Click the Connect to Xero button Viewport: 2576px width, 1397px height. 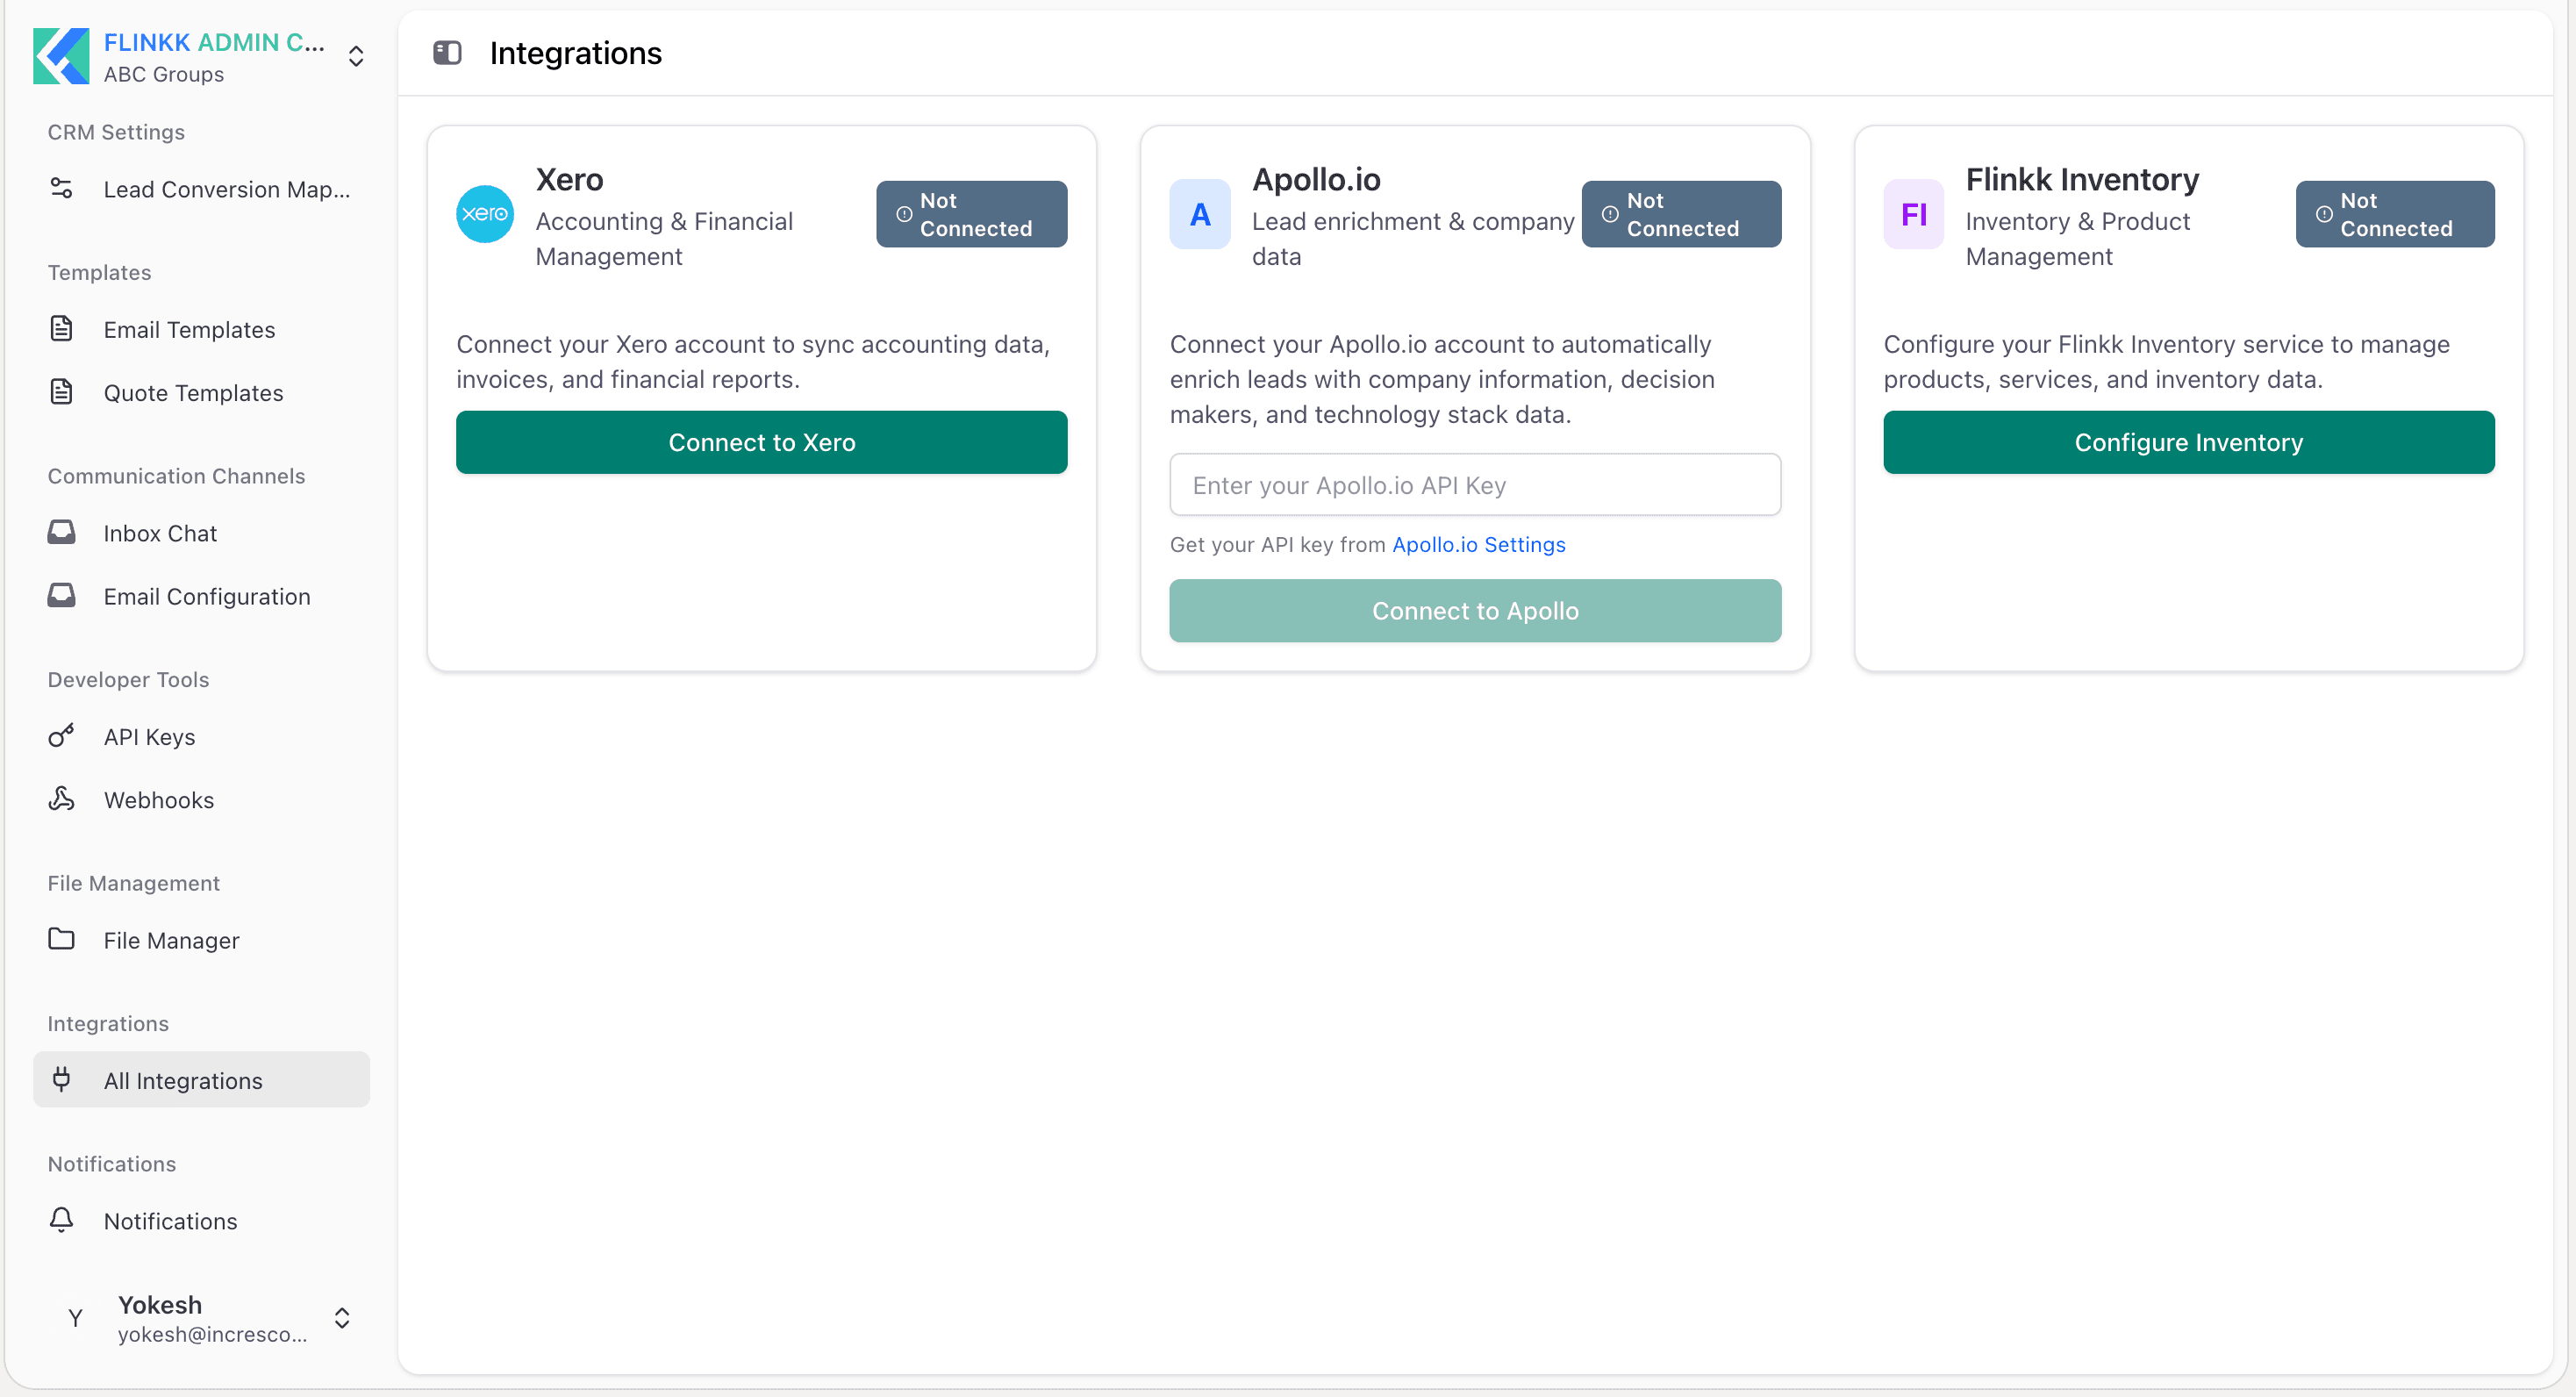pyautogui.click(x=761, y=442)
